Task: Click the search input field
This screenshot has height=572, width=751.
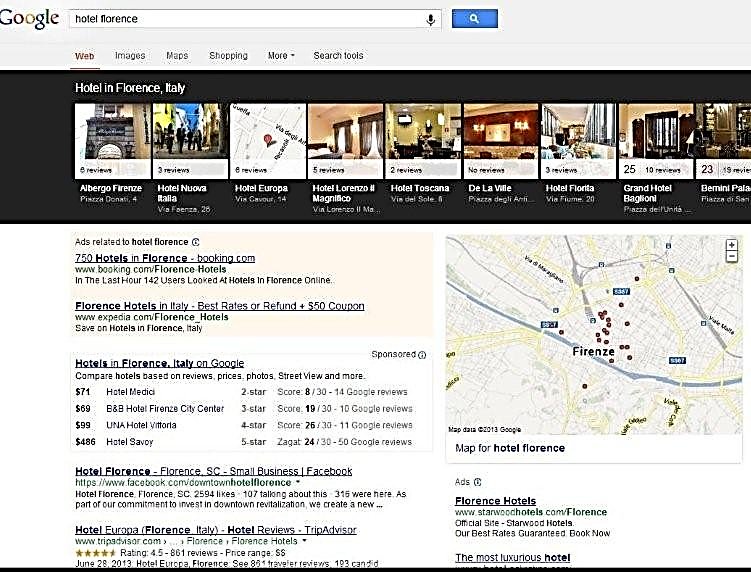Action: click(x=248, y=19)
